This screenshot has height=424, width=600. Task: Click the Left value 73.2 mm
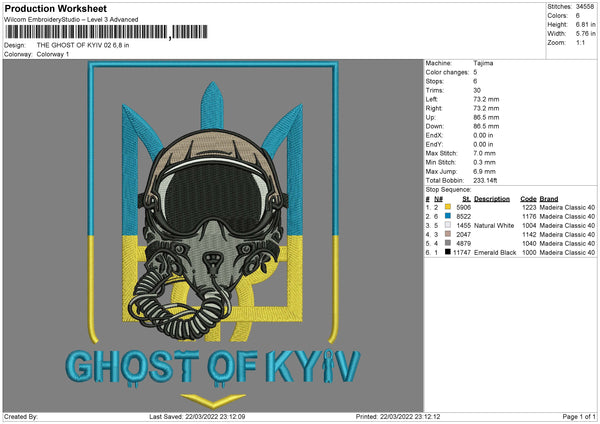click(486, 99)
